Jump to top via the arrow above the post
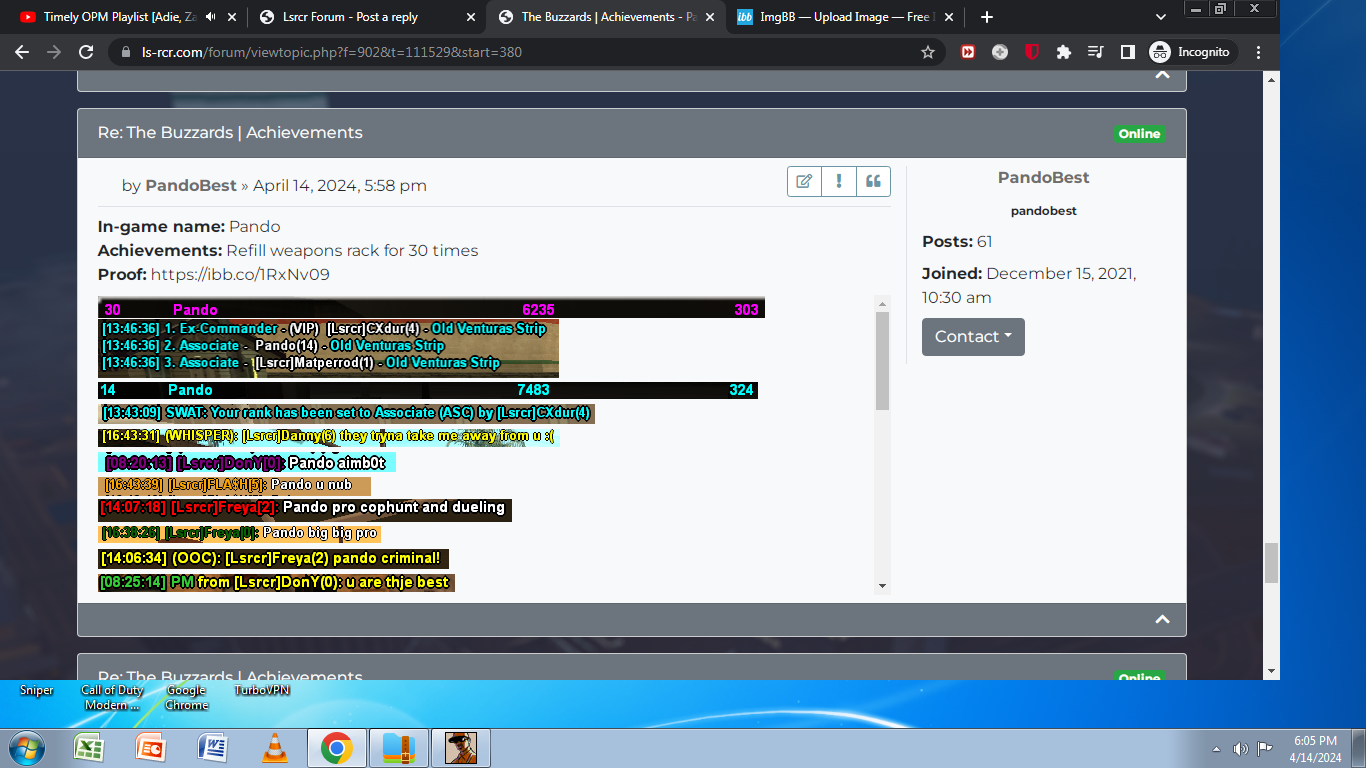Screen dimensions: 1366x768 [1162, 75]
